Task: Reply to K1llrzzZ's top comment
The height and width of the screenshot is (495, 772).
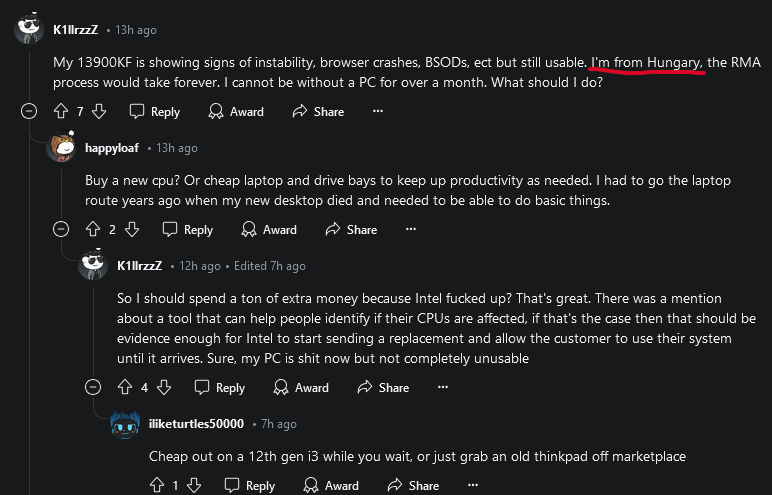Action: [155, 111]
